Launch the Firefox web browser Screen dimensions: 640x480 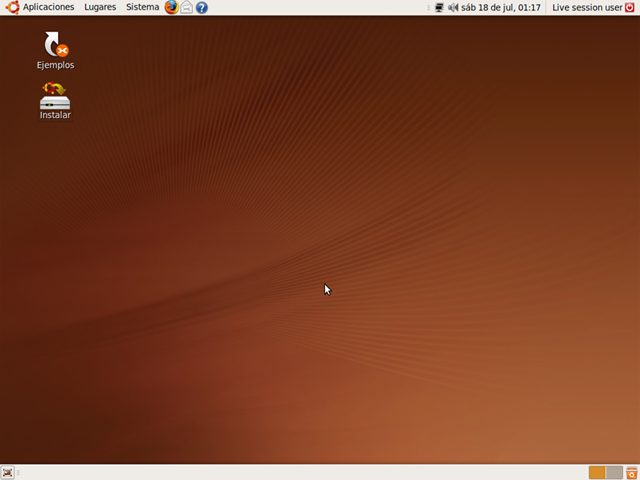pyautogui.click(x=171, y=7)
